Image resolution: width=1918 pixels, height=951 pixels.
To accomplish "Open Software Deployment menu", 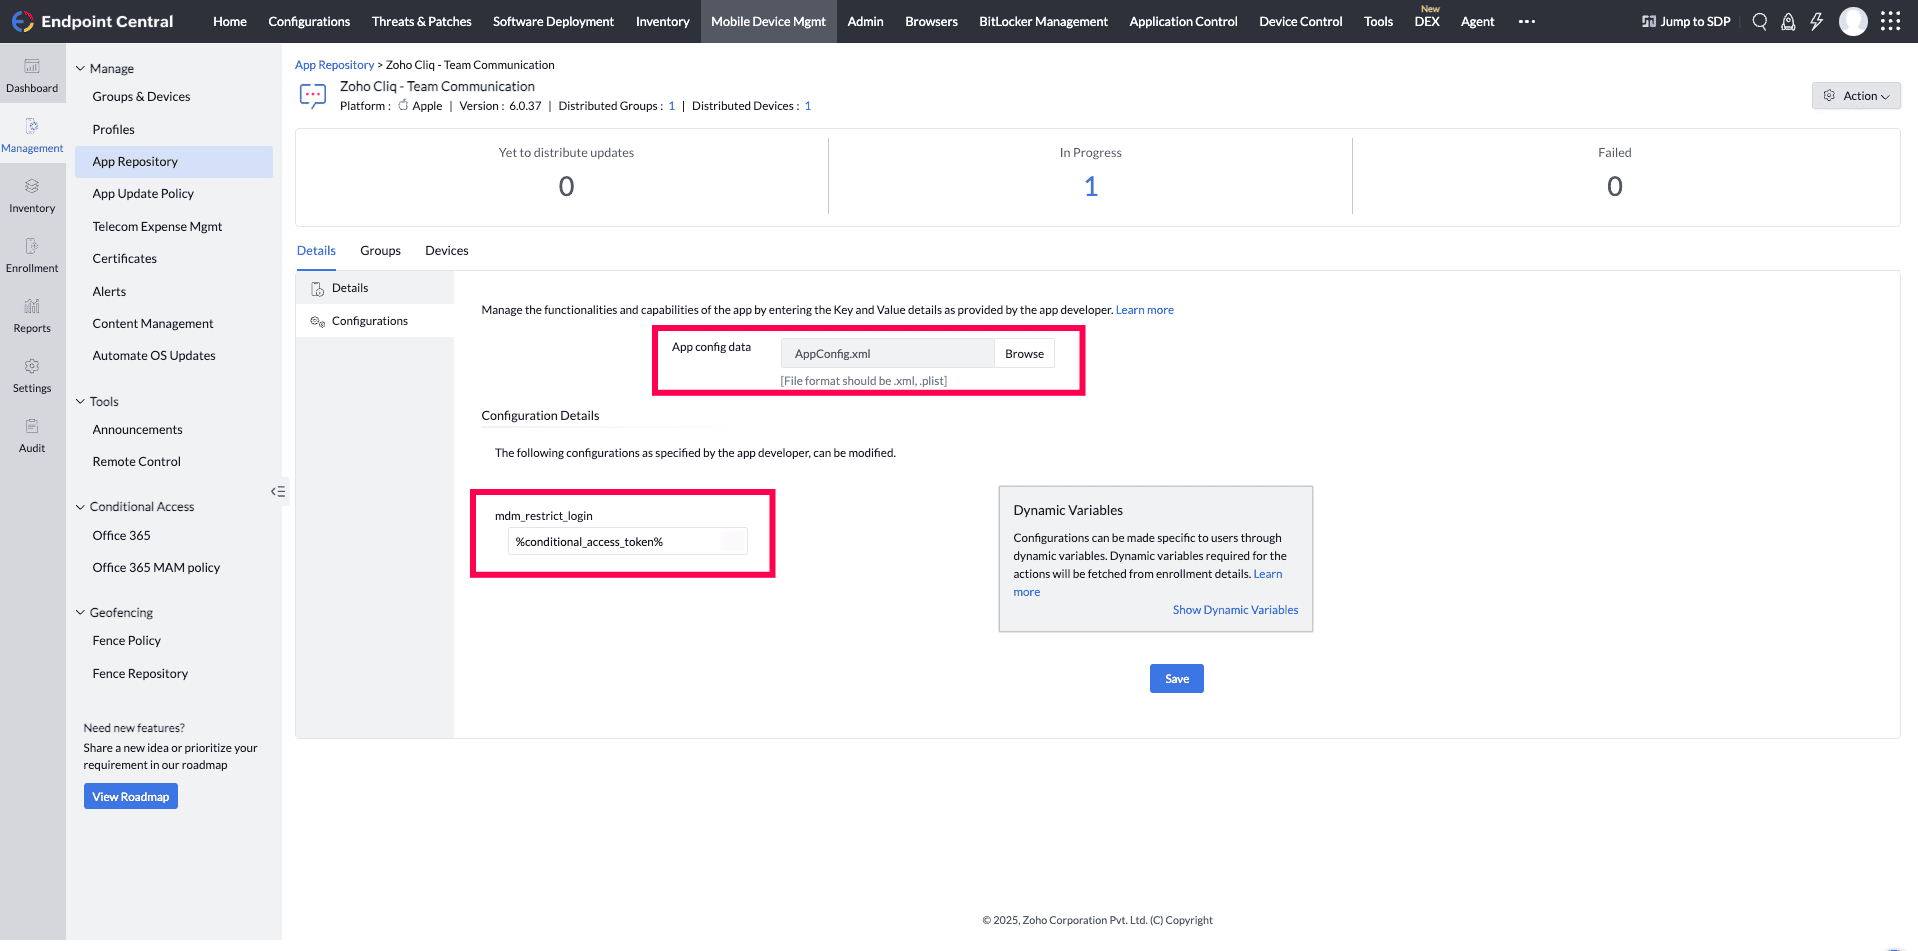I will point(553,21).
